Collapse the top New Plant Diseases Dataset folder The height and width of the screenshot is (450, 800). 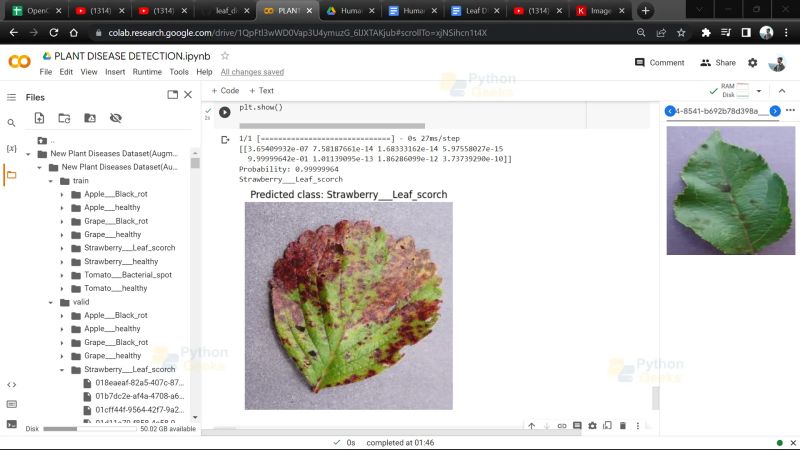pyautogui.click(x=28, y=154)
